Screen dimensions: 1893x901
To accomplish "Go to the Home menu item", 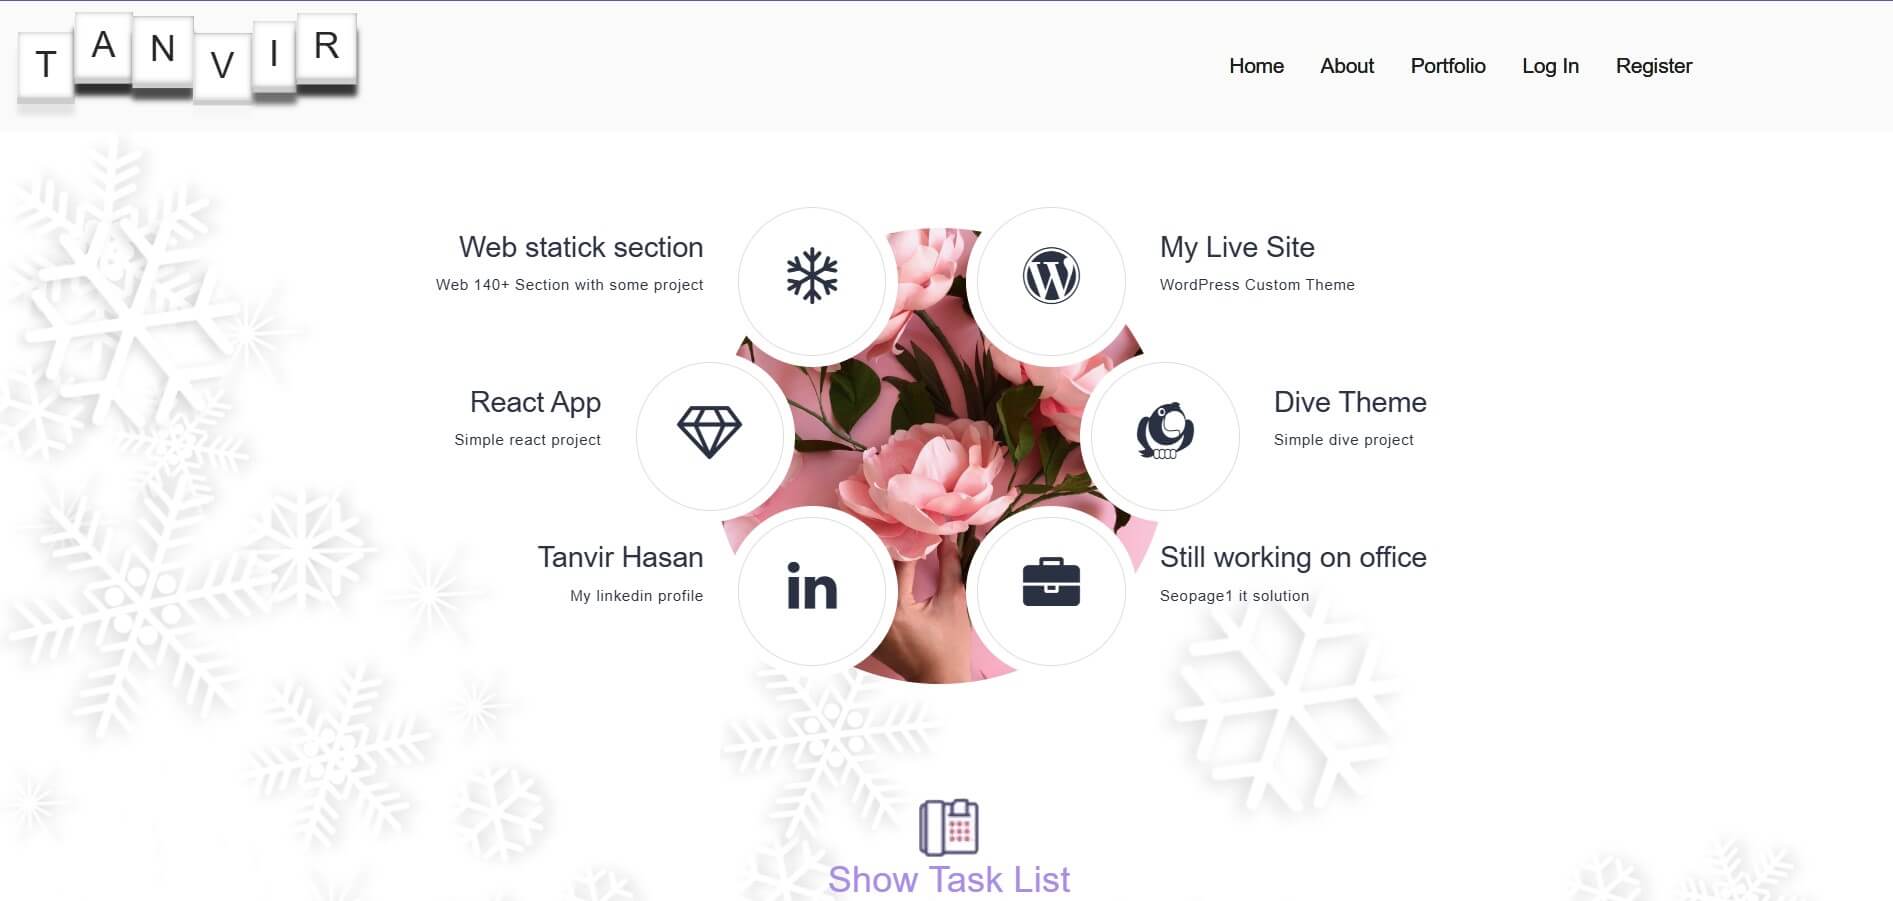I will click(x=1256, y=66).
